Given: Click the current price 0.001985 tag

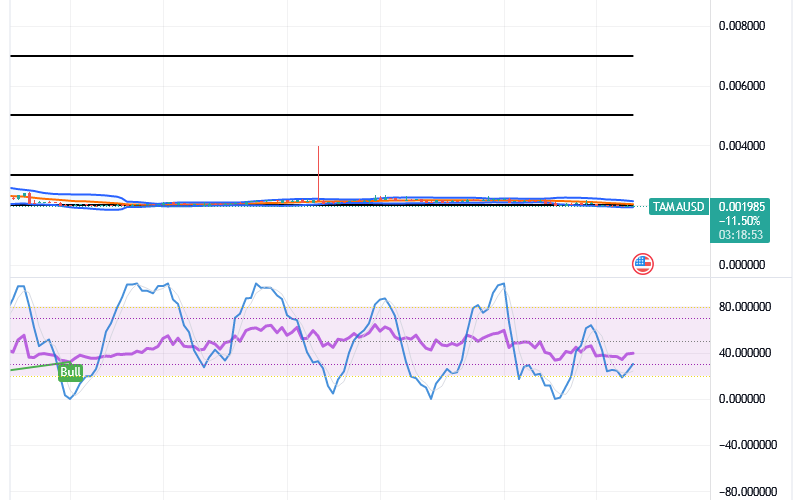Looking at the screenshot, I should point(741,207).
